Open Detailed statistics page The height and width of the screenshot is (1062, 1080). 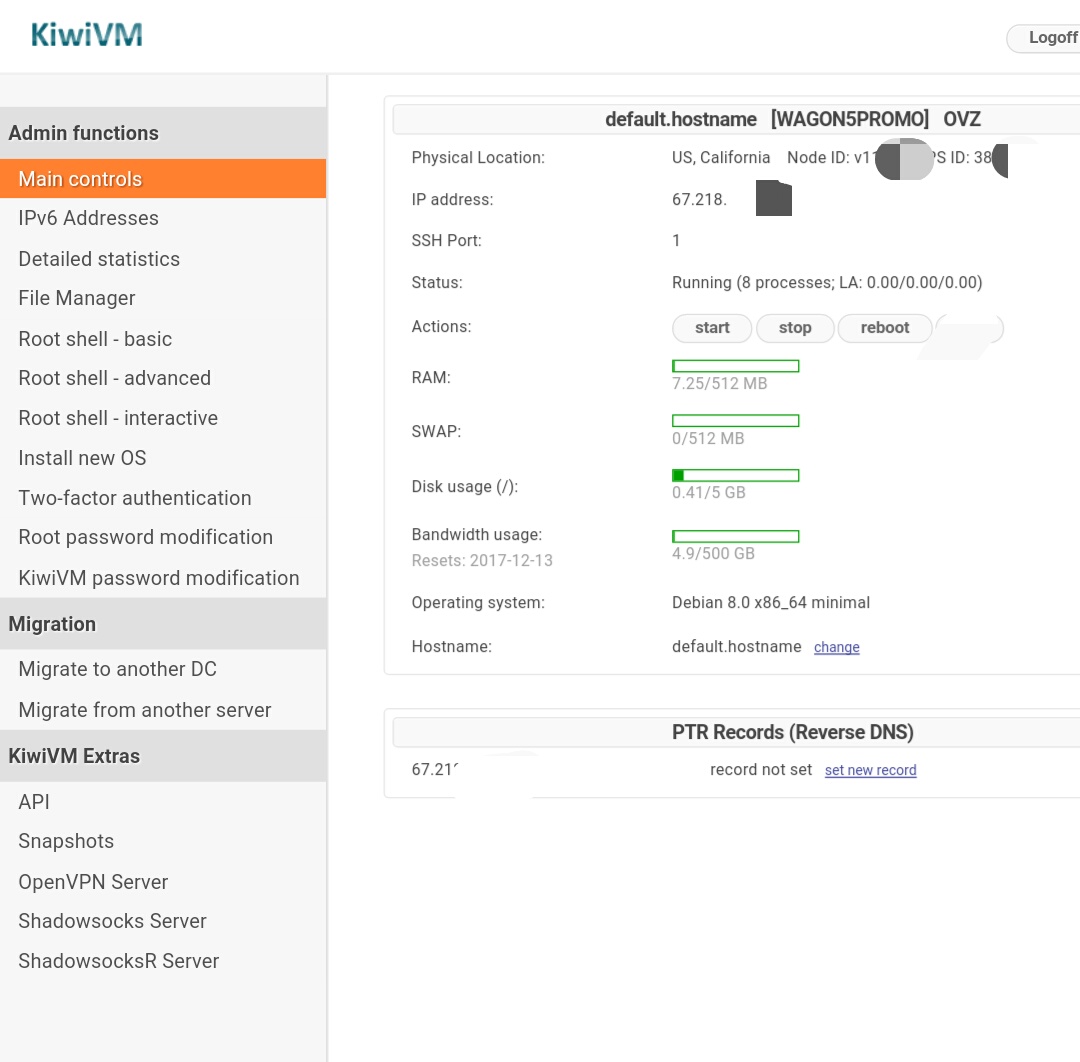coord(99,259)
